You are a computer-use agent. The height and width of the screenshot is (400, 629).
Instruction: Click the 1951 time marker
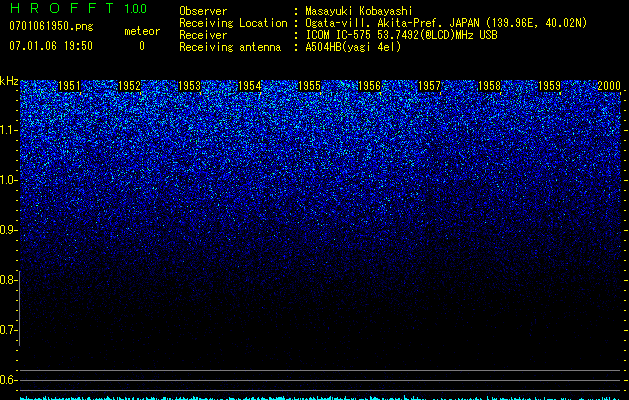click(69, 86)
